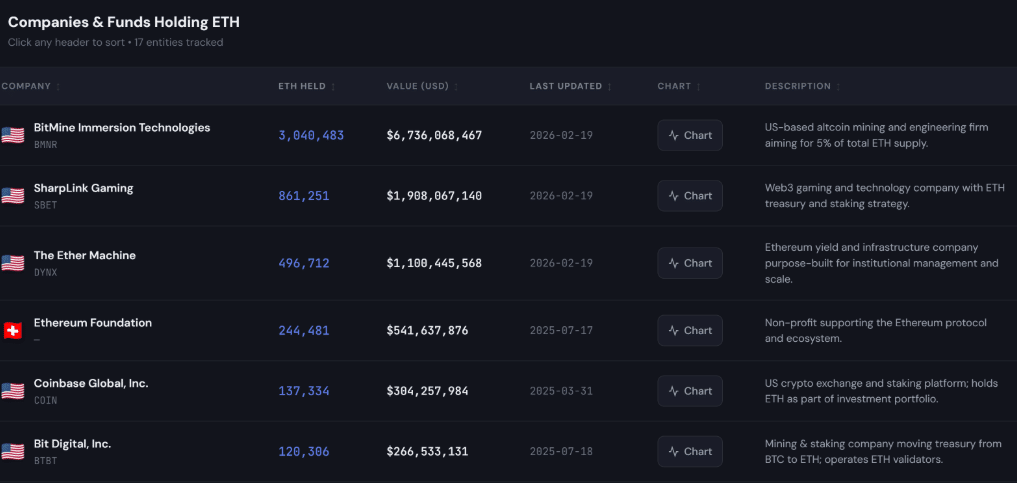Click the Description column header
The height and width of the screenshot is (483, 1017).
pos(798,86)
